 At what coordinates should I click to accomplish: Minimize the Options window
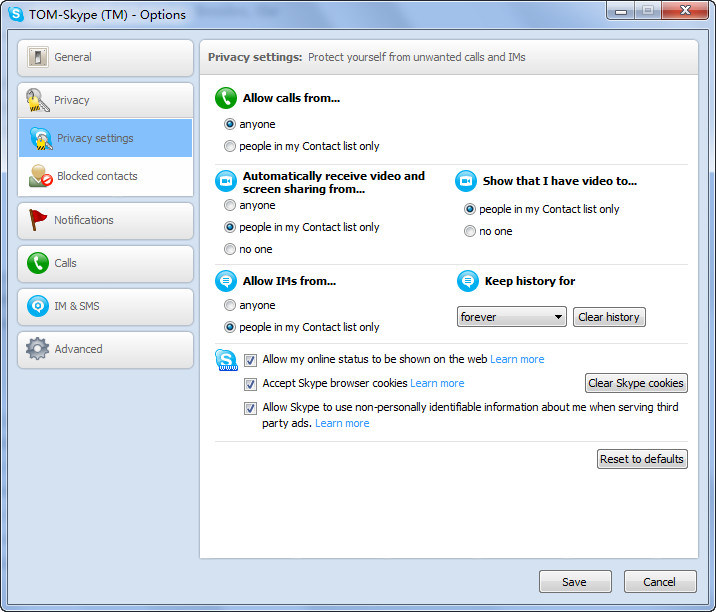621,10
